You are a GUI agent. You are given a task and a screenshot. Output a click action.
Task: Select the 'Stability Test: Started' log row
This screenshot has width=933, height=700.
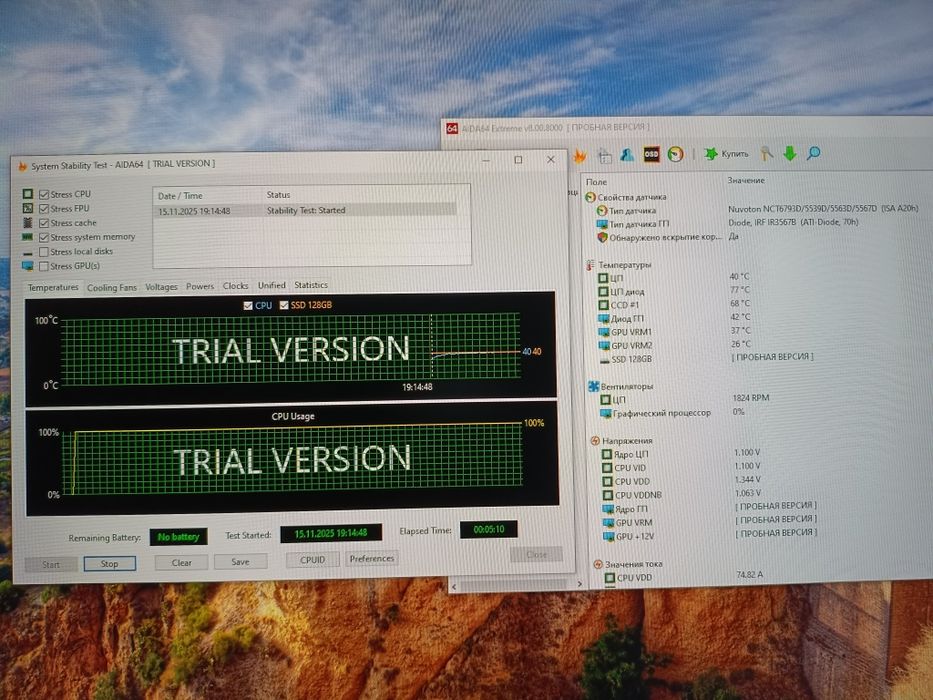[x=305, y=210]
